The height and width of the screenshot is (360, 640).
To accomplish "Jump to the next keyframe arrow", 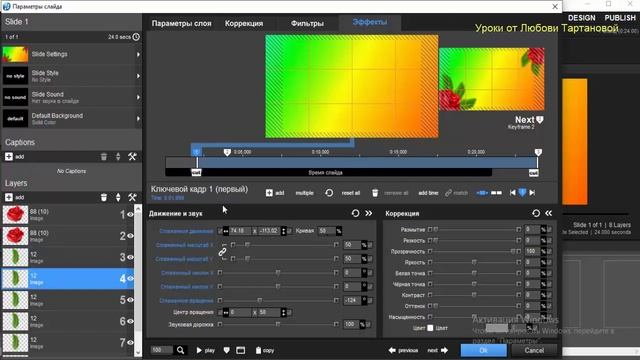I will pos(532,193).
